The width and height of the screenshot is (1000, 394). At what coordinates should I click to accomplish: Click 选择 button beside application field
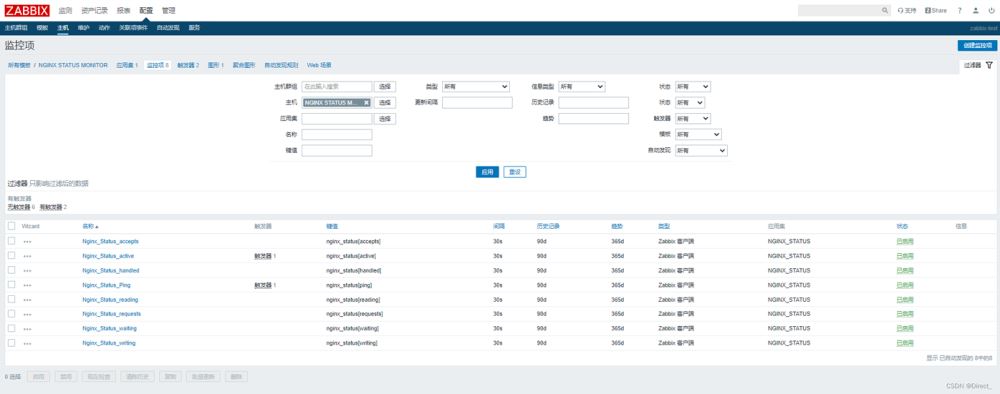[x=385, y=119]
